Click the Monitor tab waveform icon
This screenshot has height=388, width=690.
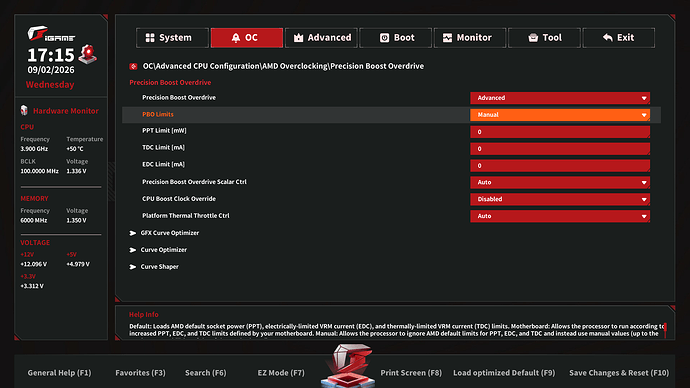[447, 38]
